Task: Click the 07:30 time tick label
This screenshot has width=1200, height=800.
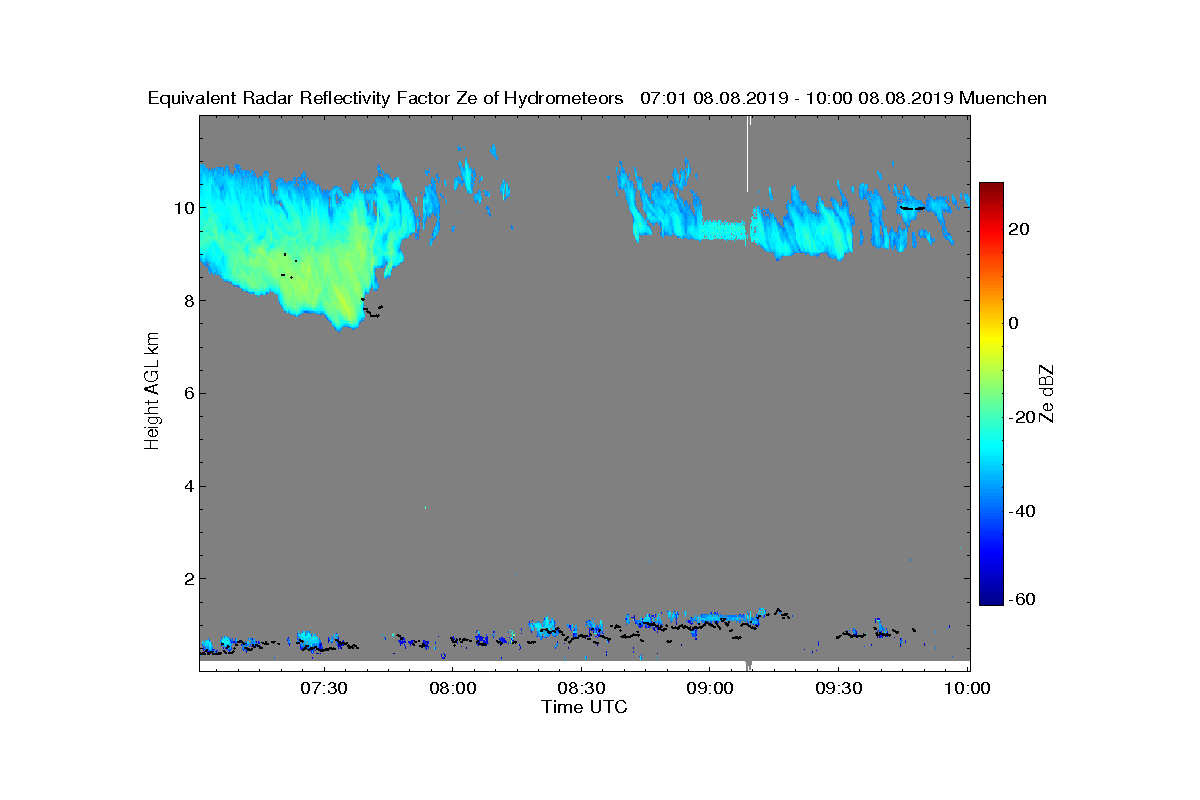Action: [323, 688]
